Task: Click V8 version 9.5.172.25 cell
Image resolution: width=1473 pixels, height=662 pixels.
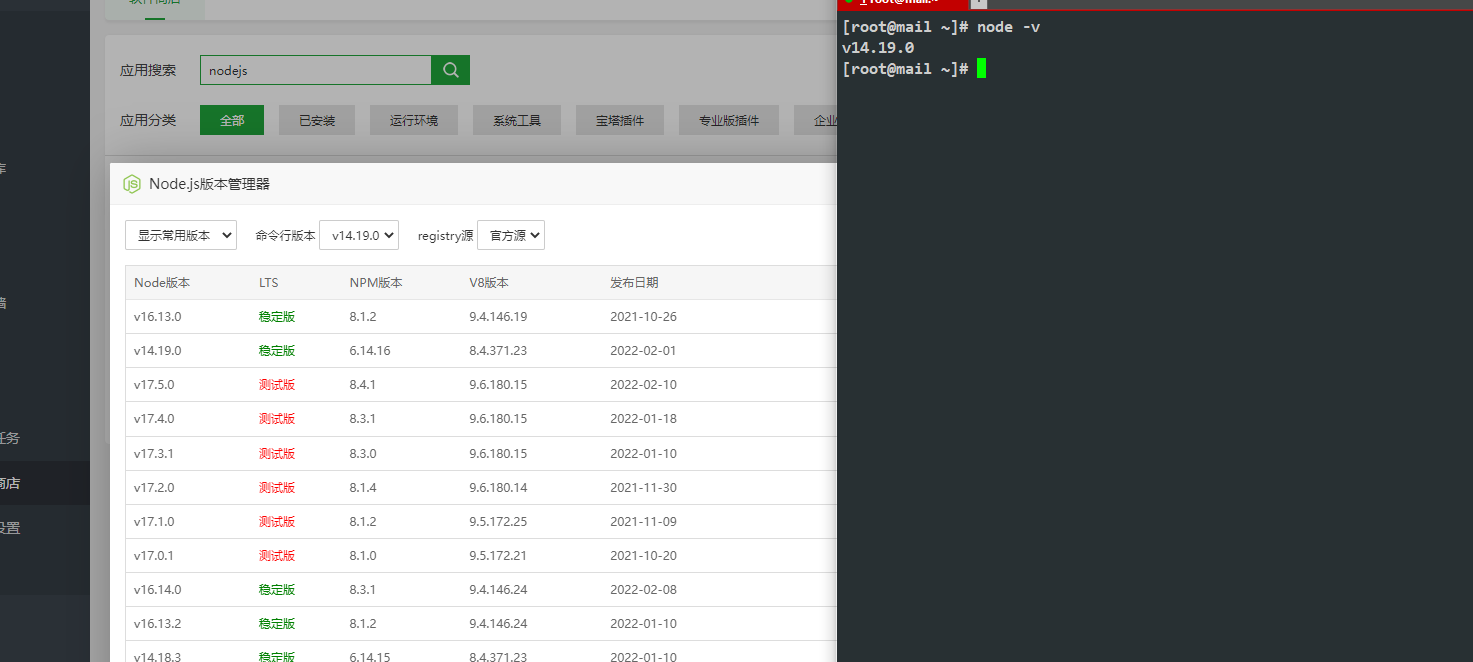Action: tap(498, 521)
